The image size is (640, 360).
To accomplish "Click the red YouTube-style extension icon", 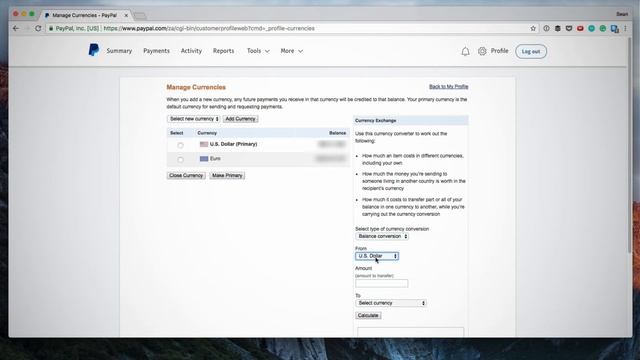I will [580, 29].
